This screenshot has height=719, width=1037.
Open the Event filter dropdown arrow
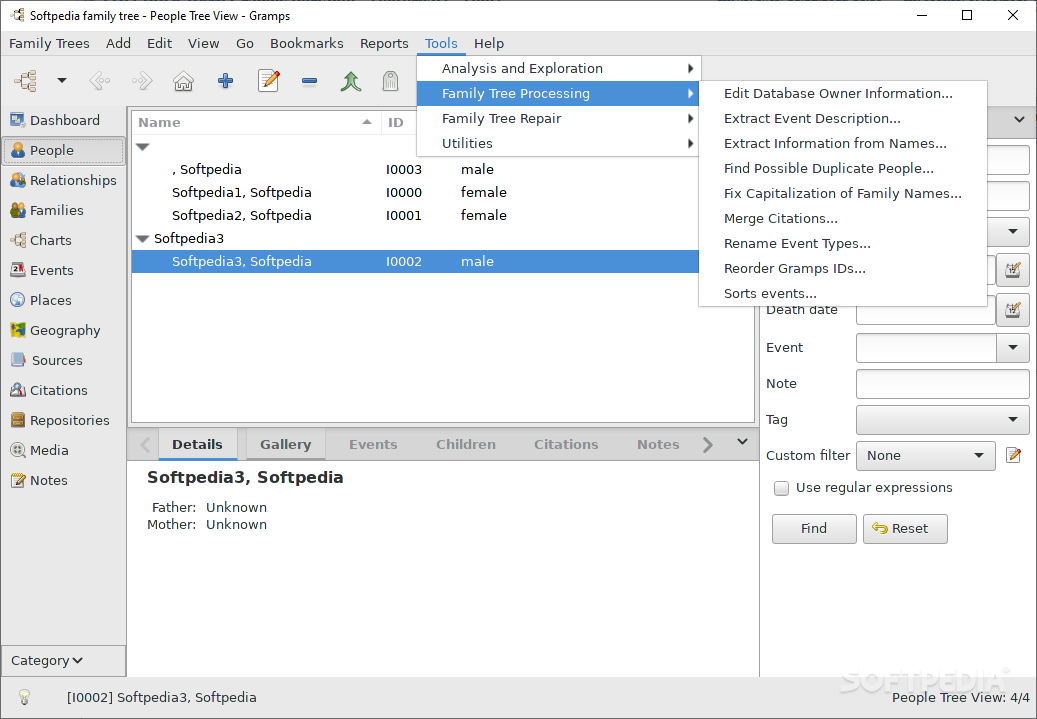click(x=1013, y=347)
